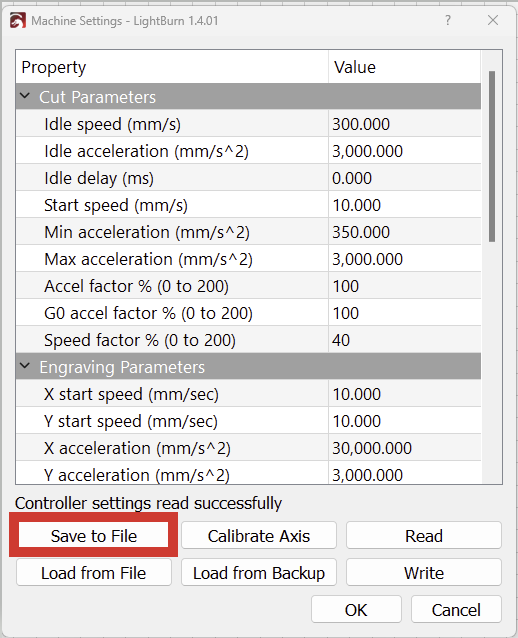The width and height of the screenshot is (518, 638).
Task: Cancel the Machine Settings dialog
Action: [x=456, y=610]
